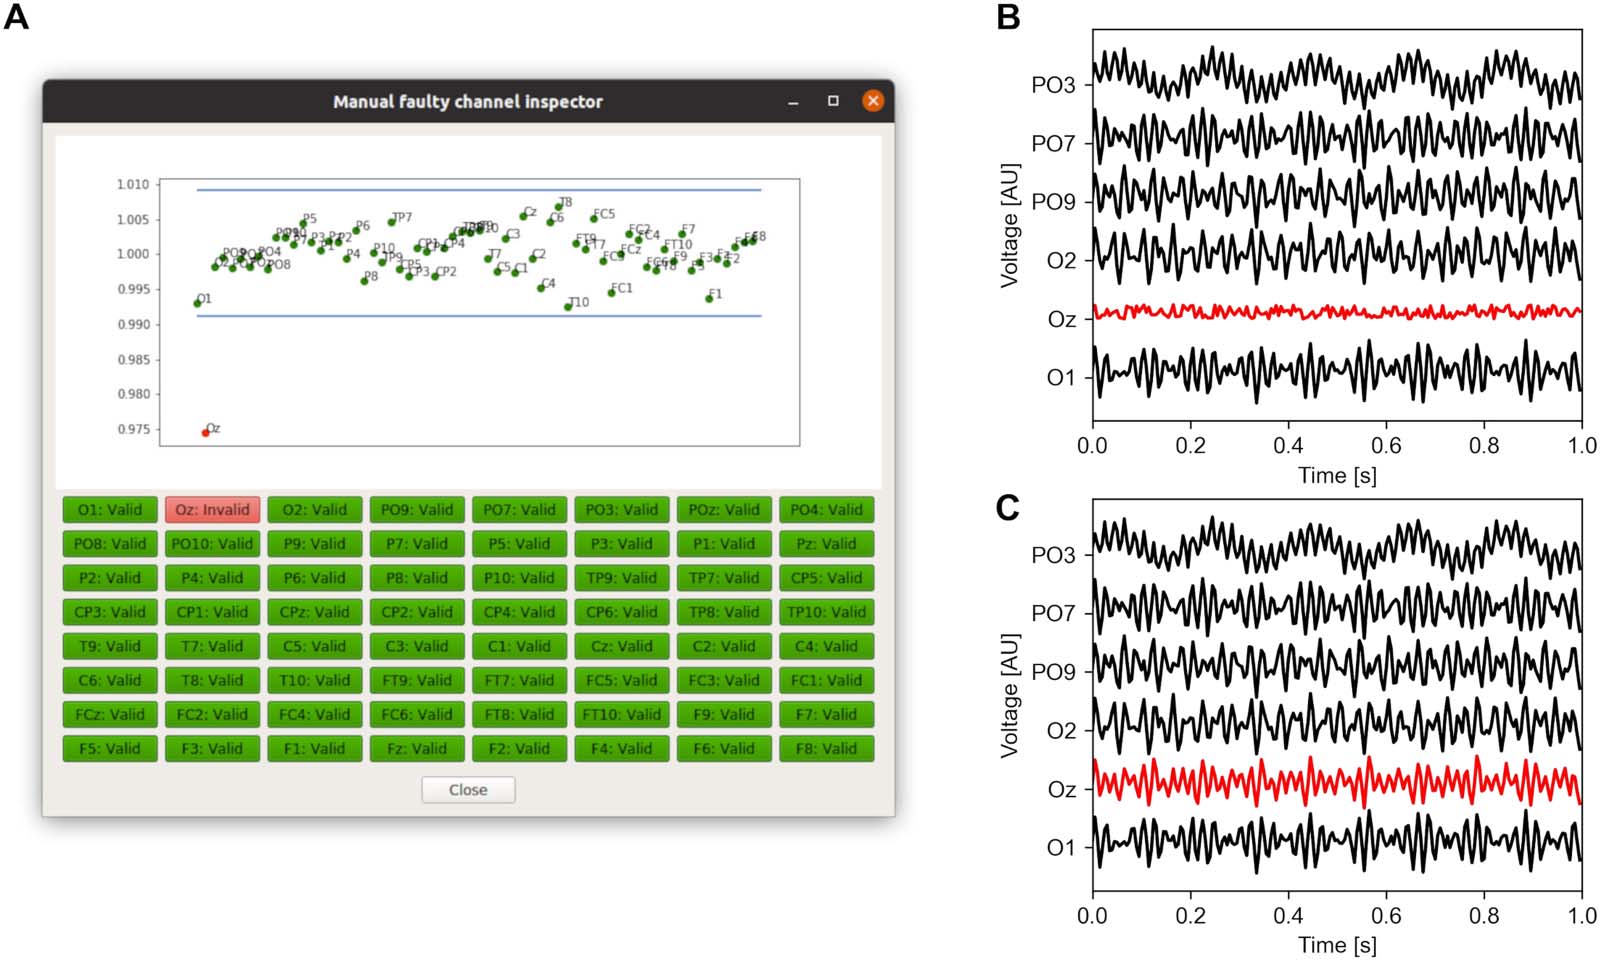Change status of C5: Valid button
This screenshot has height=961, width=1600.
(x=315, y=646)
